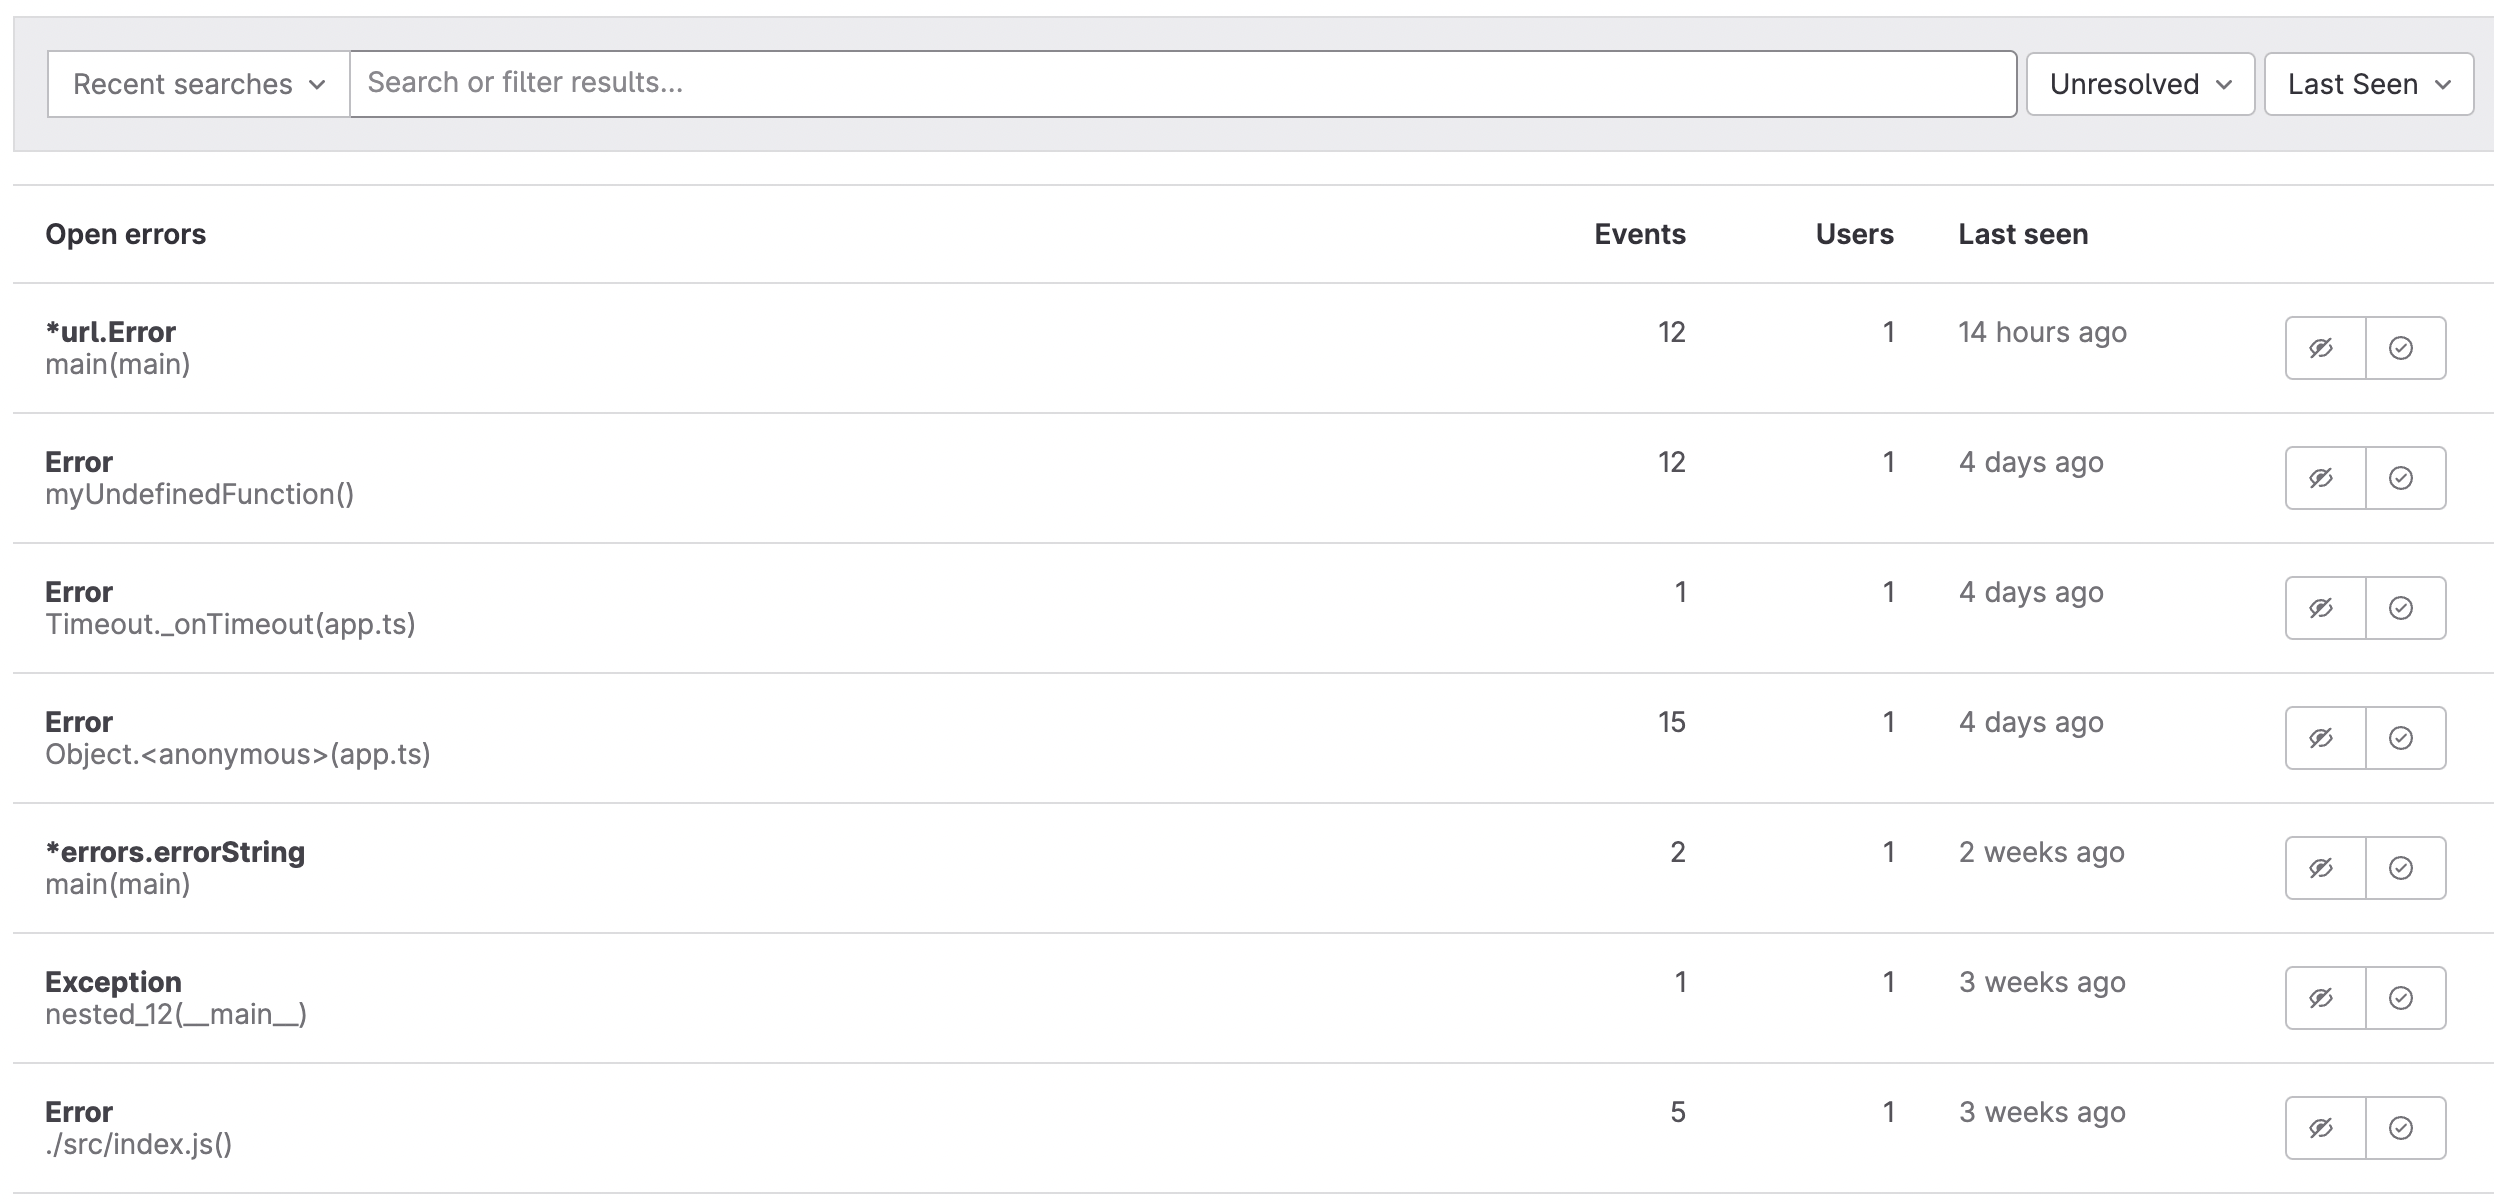The image size is (2494, 1202).
Task: Expand the Last Seen sort dropdown
Action: point(2367,84)
